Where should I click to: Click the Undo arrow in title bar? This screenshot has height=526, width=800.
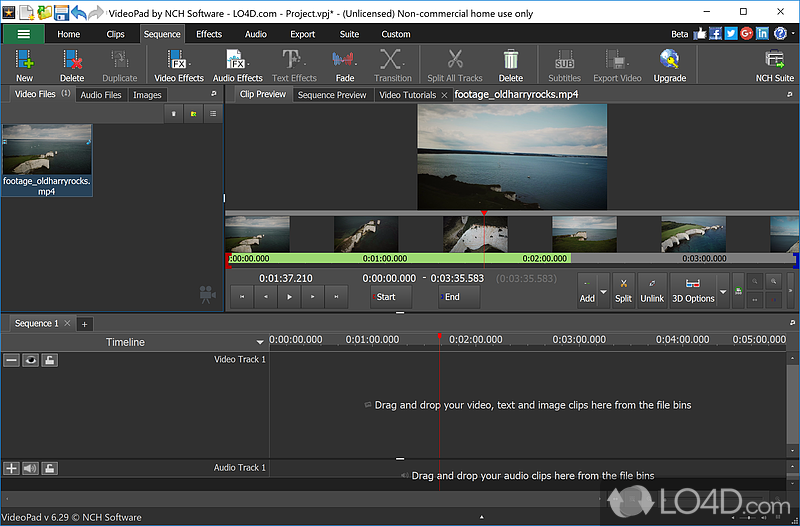(79, 12)
